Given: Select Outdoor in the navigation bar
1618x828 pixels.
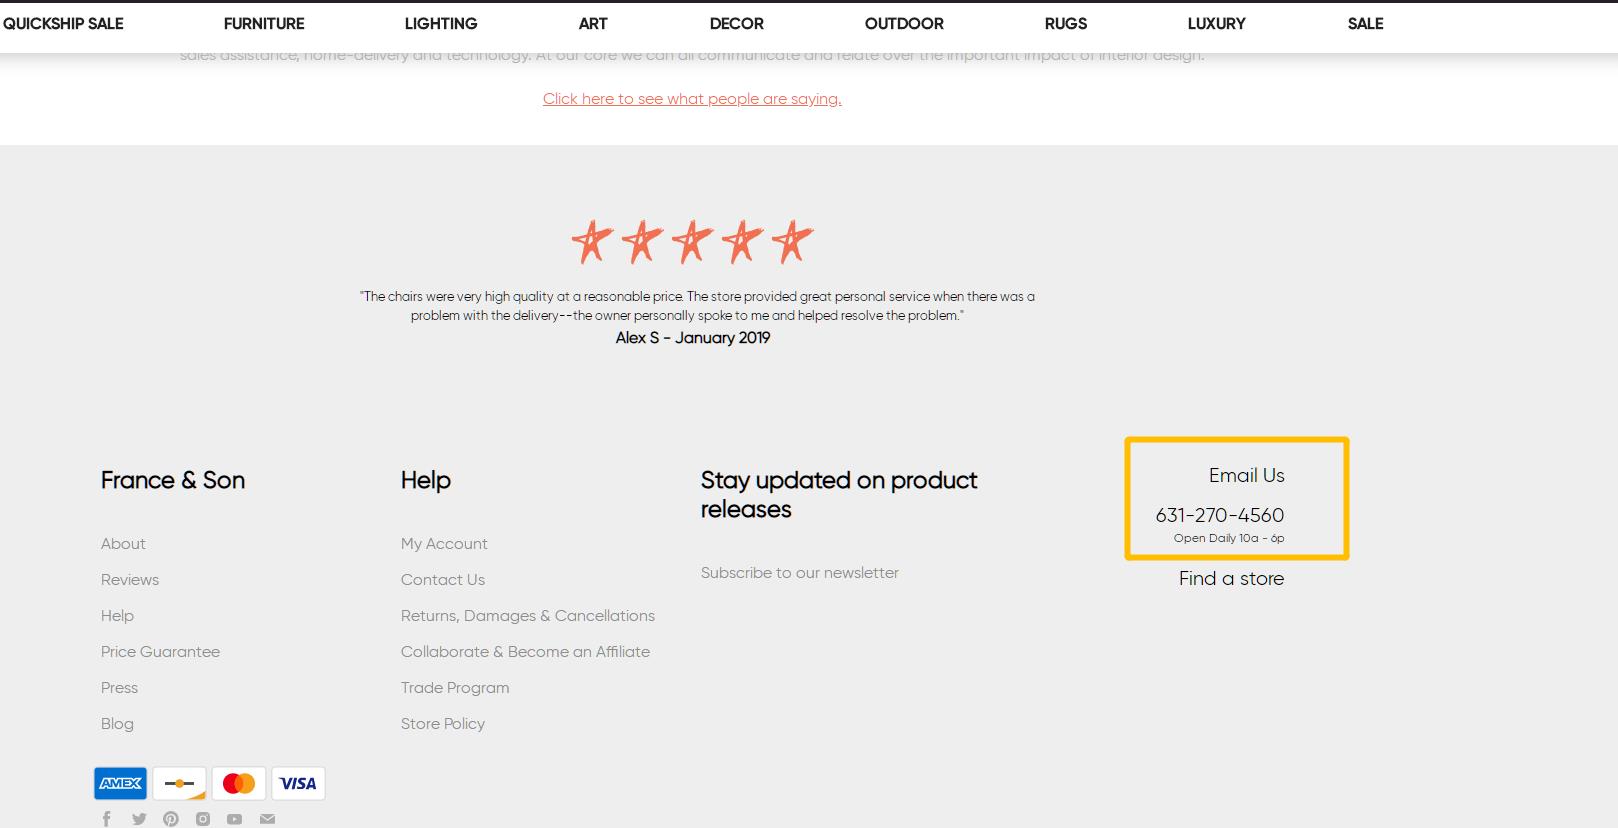Looking at the screenshot, I should [904, 23].
